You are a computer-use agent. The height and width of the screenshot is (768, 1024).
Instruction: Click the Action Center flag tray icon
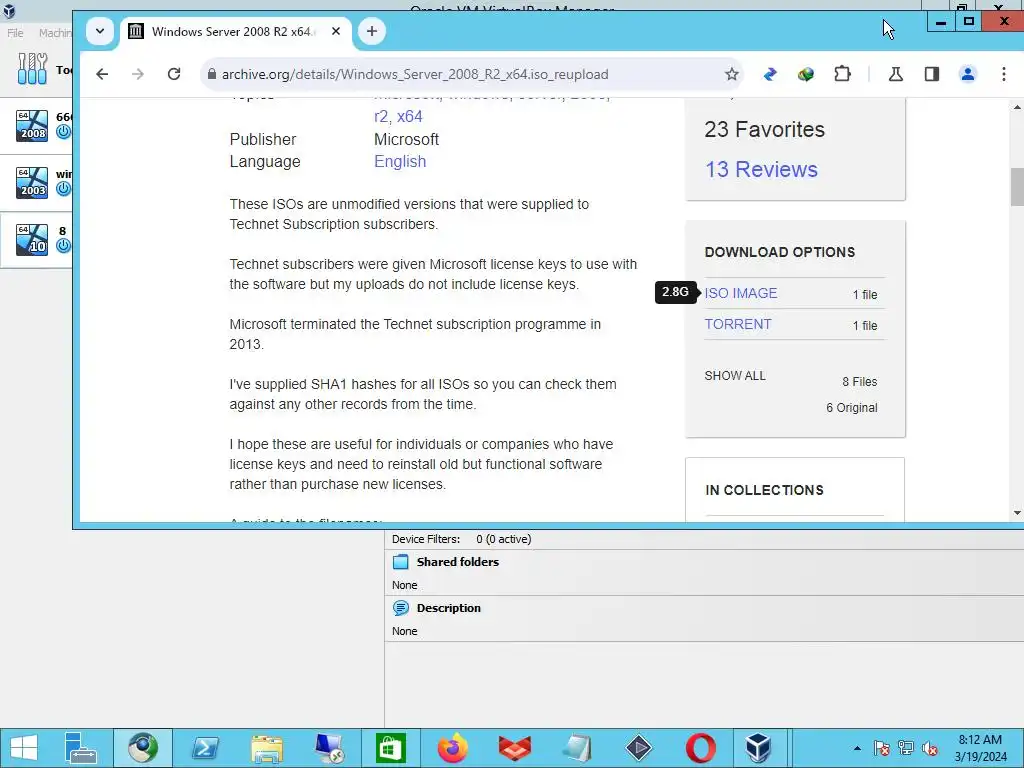pos(881,748)
